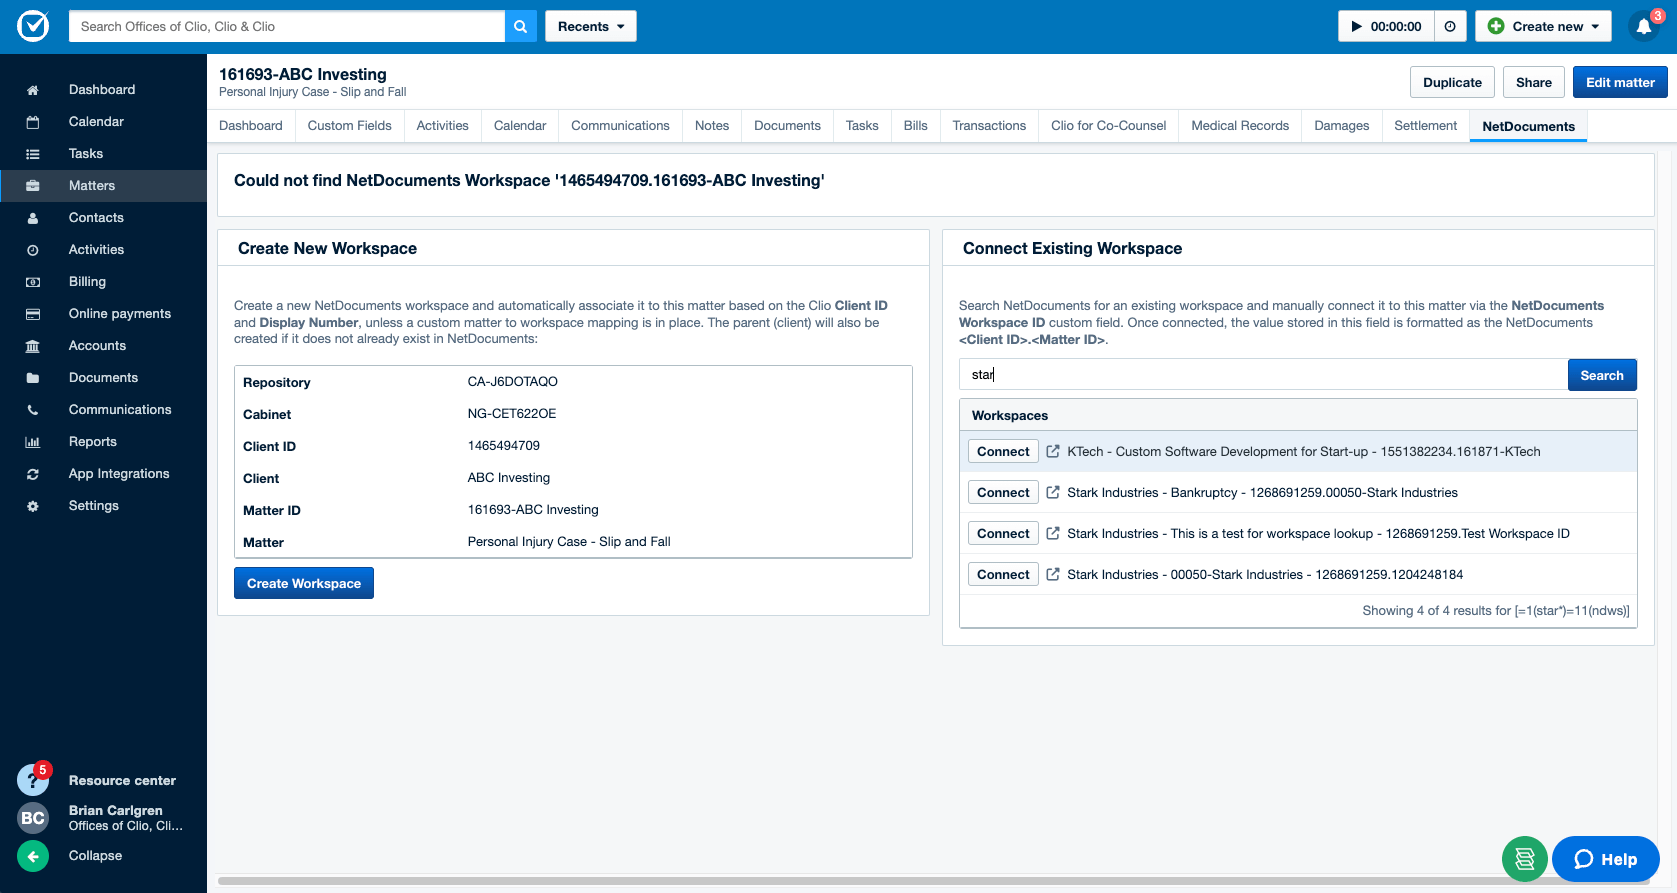Click the Settings gear icon

click(33, 506)
